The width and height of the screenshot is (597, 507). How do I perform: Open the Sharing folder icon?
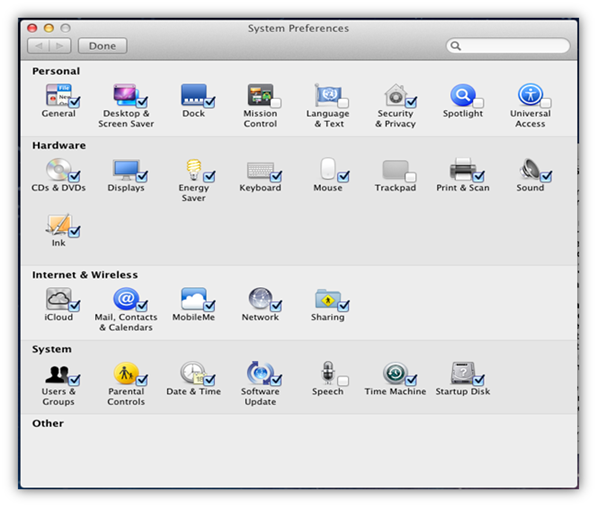click(327, 299)
